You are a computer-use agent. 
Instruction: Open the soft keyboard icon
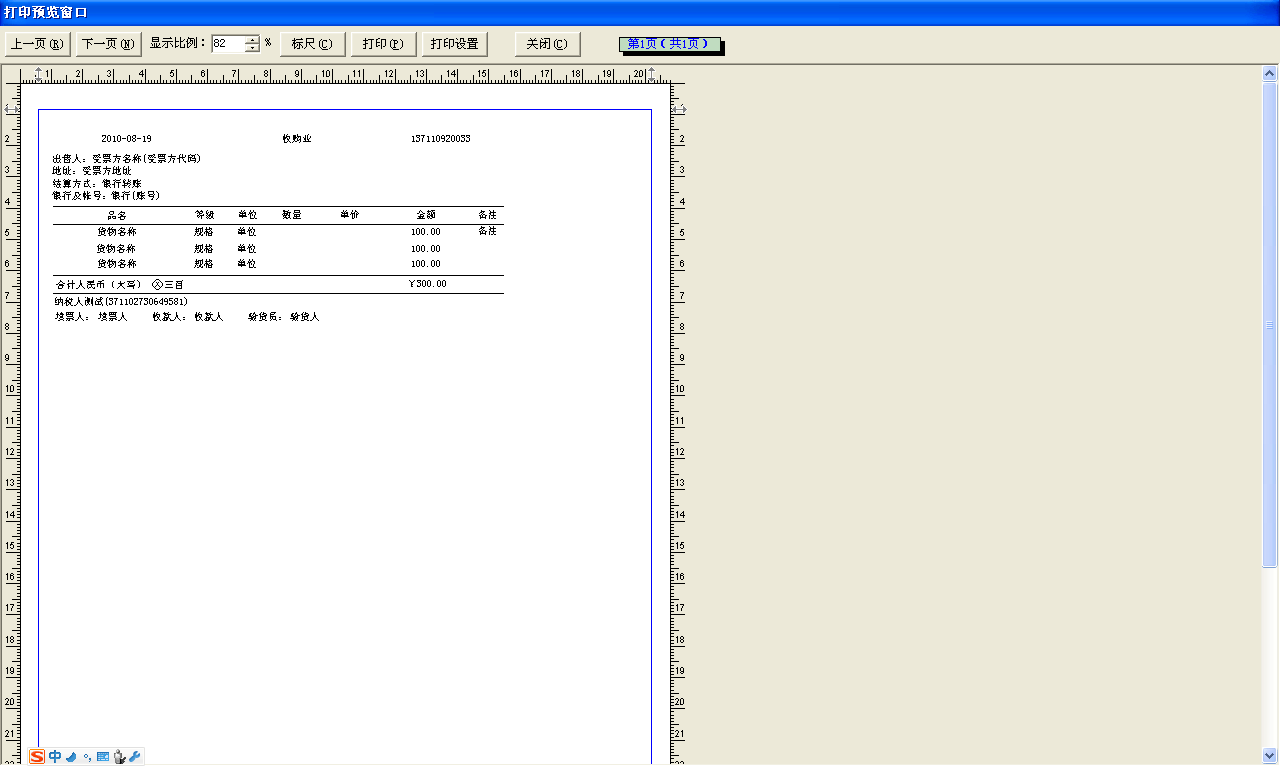pos(103,756)
